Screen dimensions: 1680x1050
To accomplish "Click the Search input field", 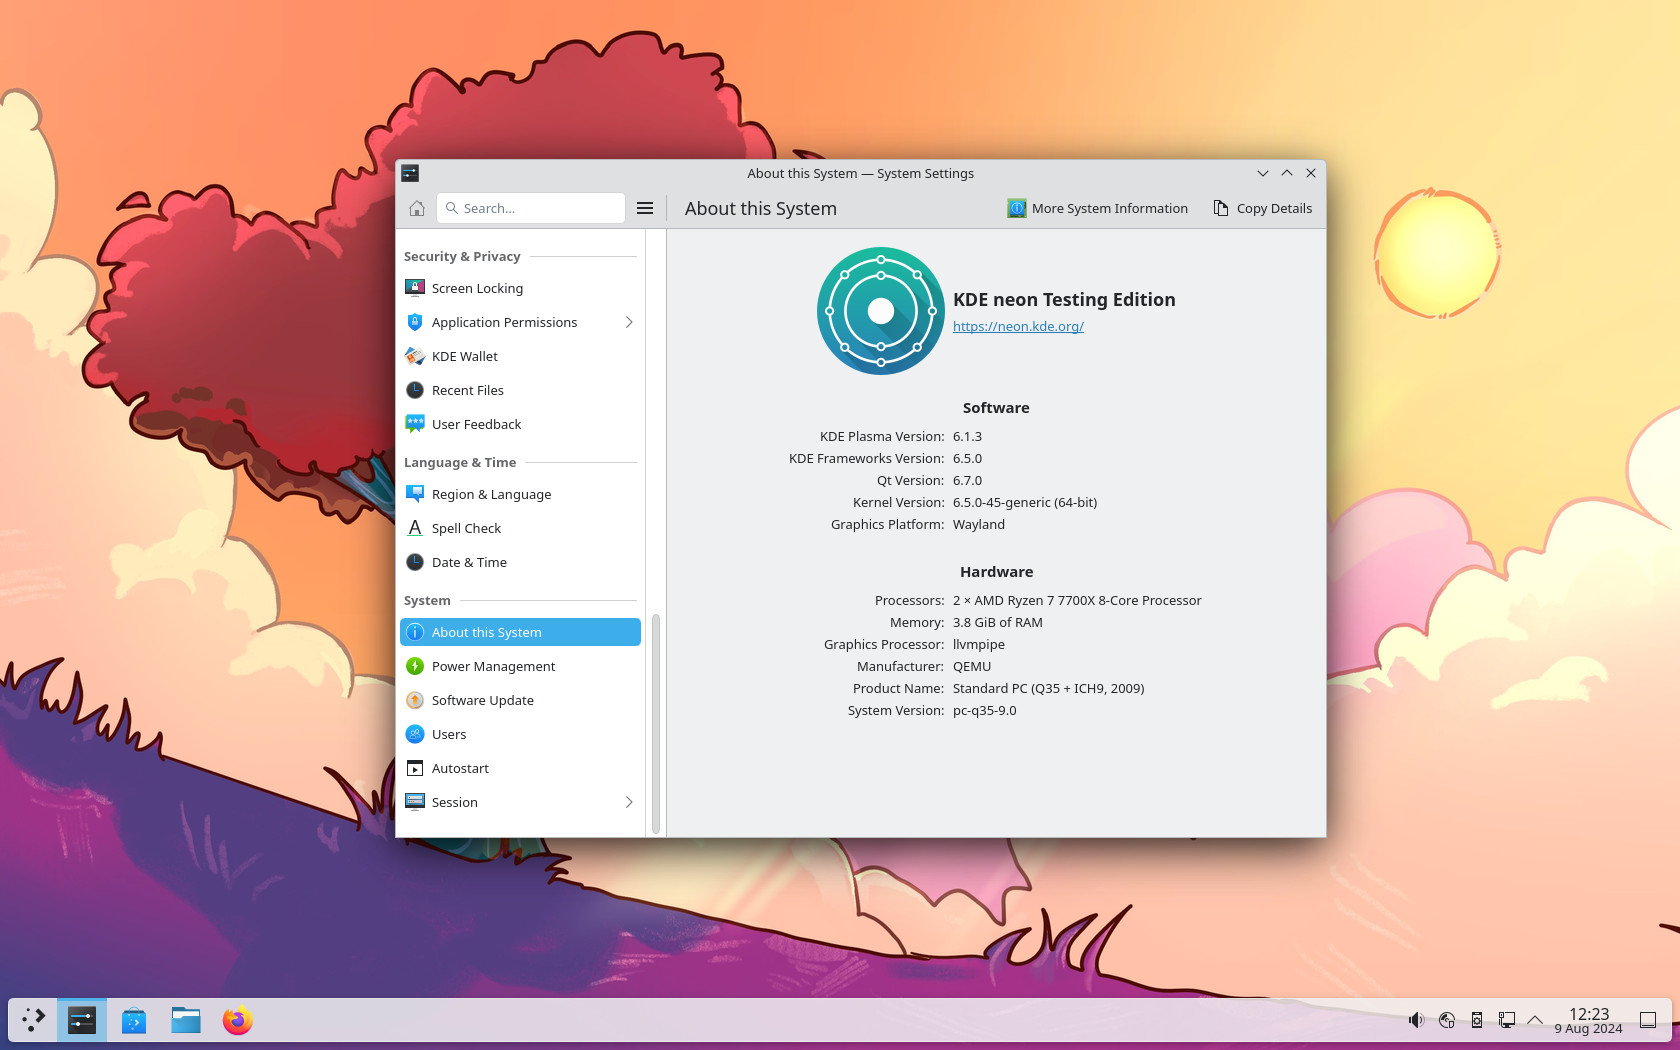I will point(531,208).
